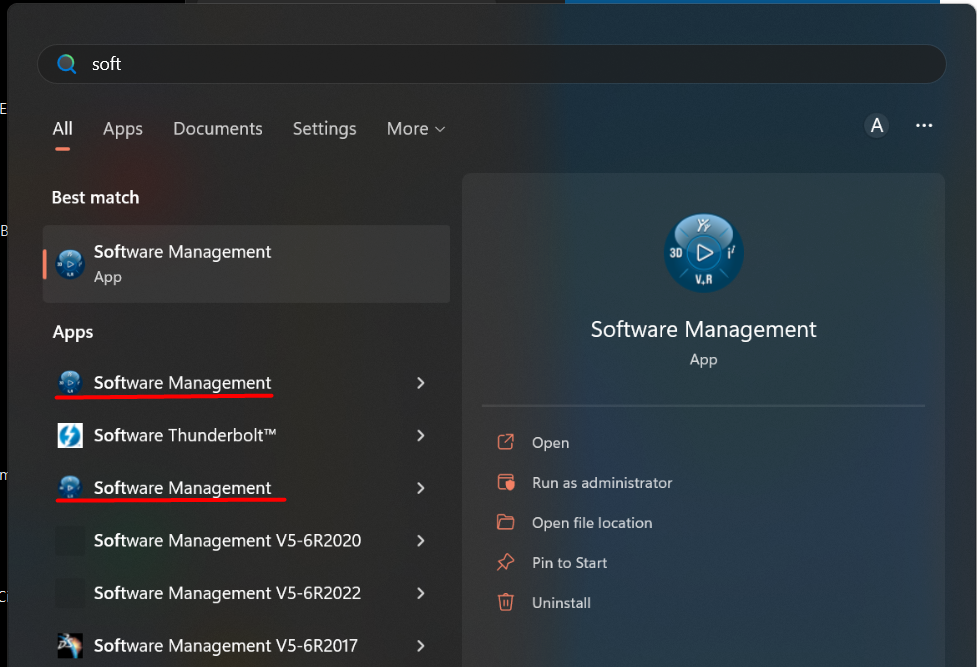
Task: Select the Settings filter tab
Action: [324, 129]
